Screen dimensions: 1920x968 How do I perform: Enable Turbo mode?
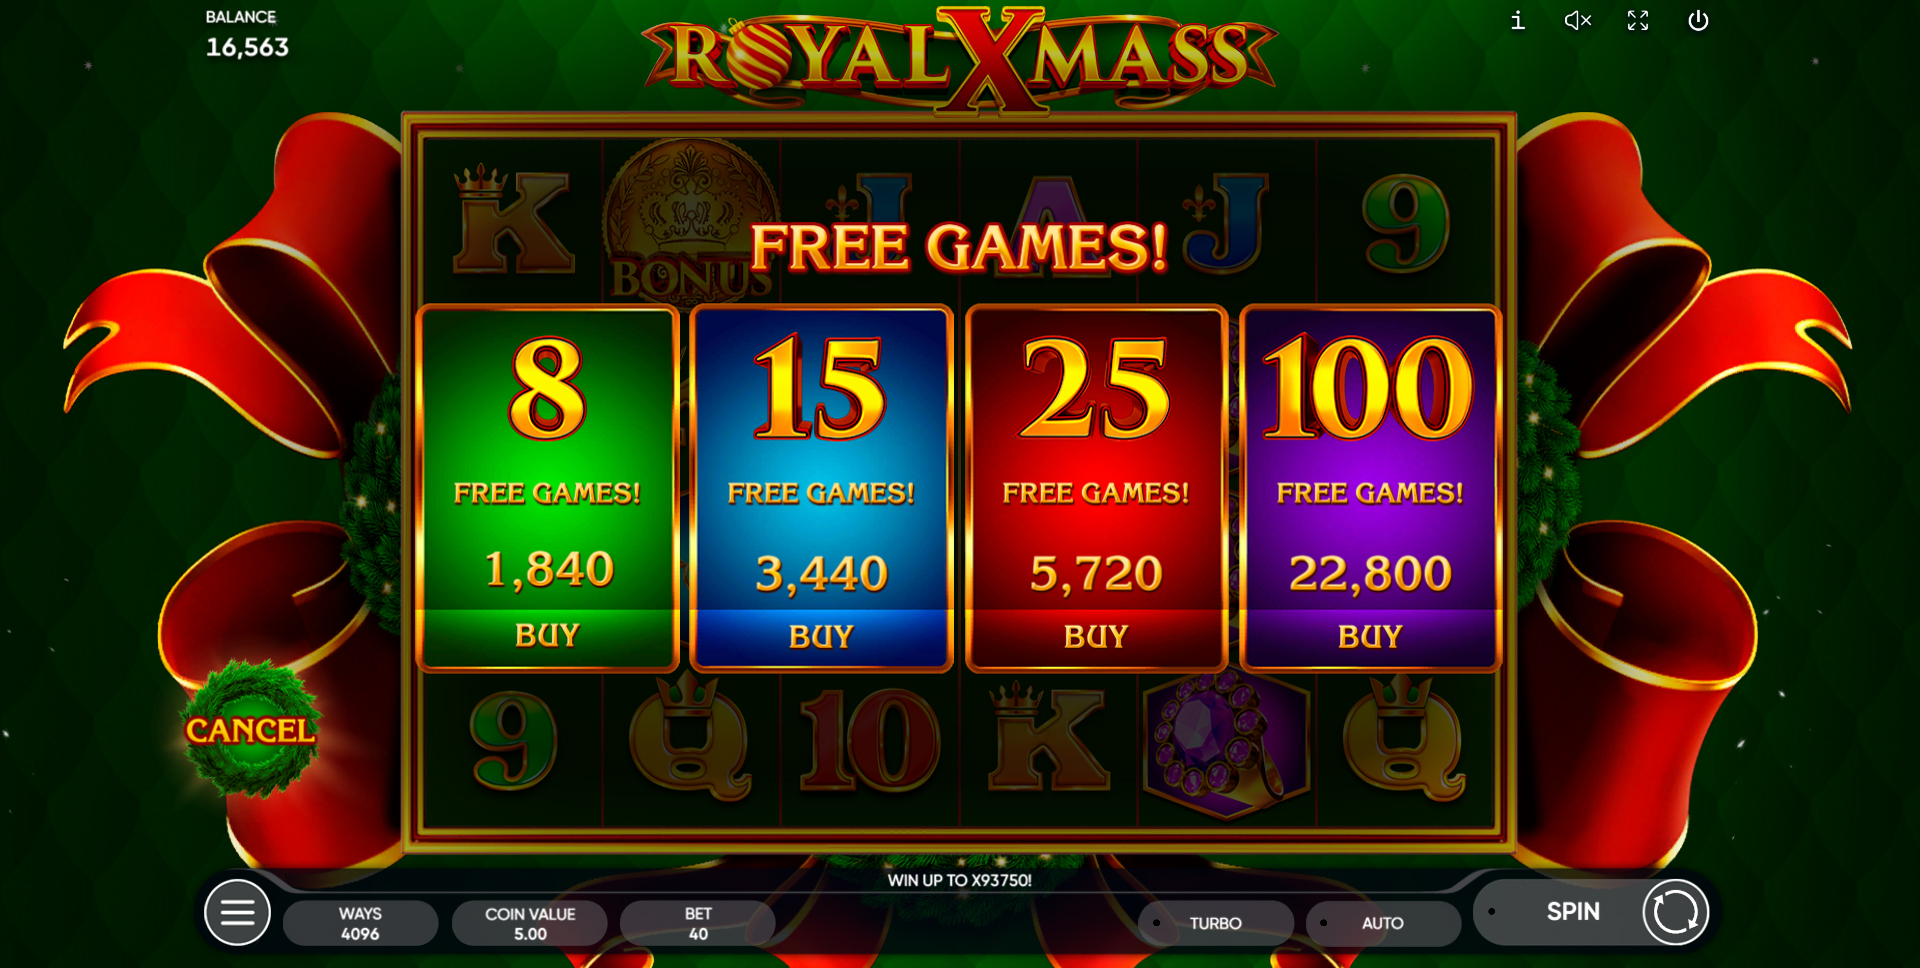[1215, 923]
